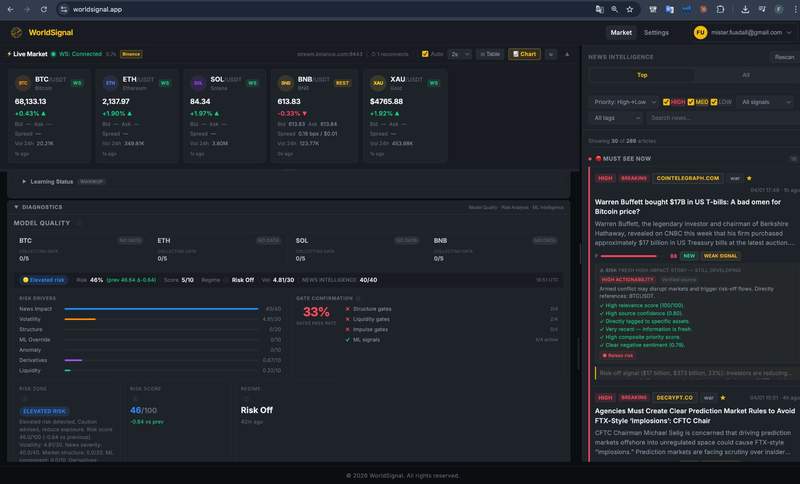Open the 2s refresh interval dropdown
Screen dimensions: 800x484
coord(459,54)
